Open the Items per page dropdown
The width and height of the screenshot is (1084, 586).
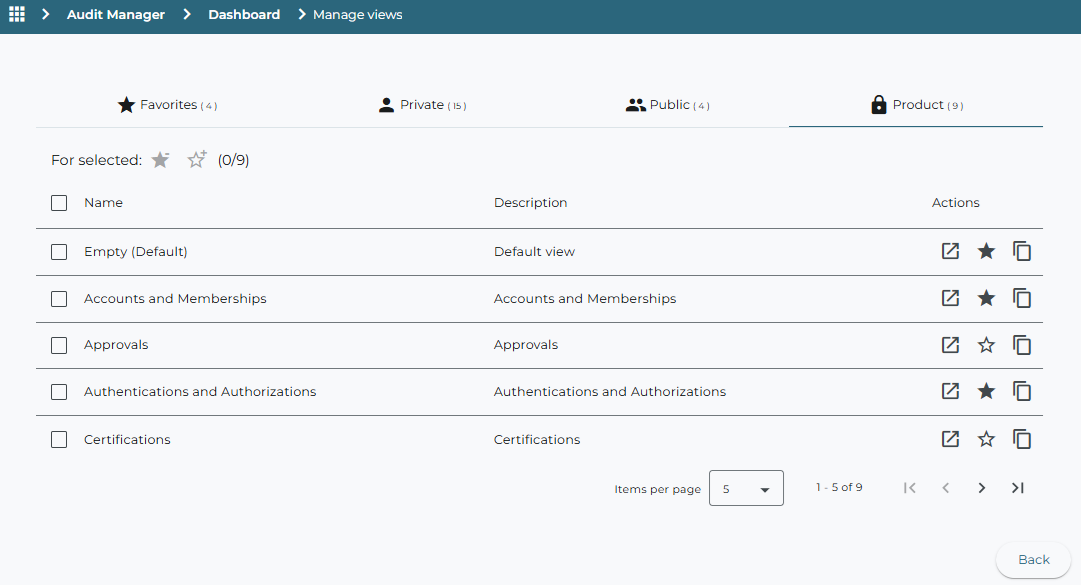click(x=746, y=488)
